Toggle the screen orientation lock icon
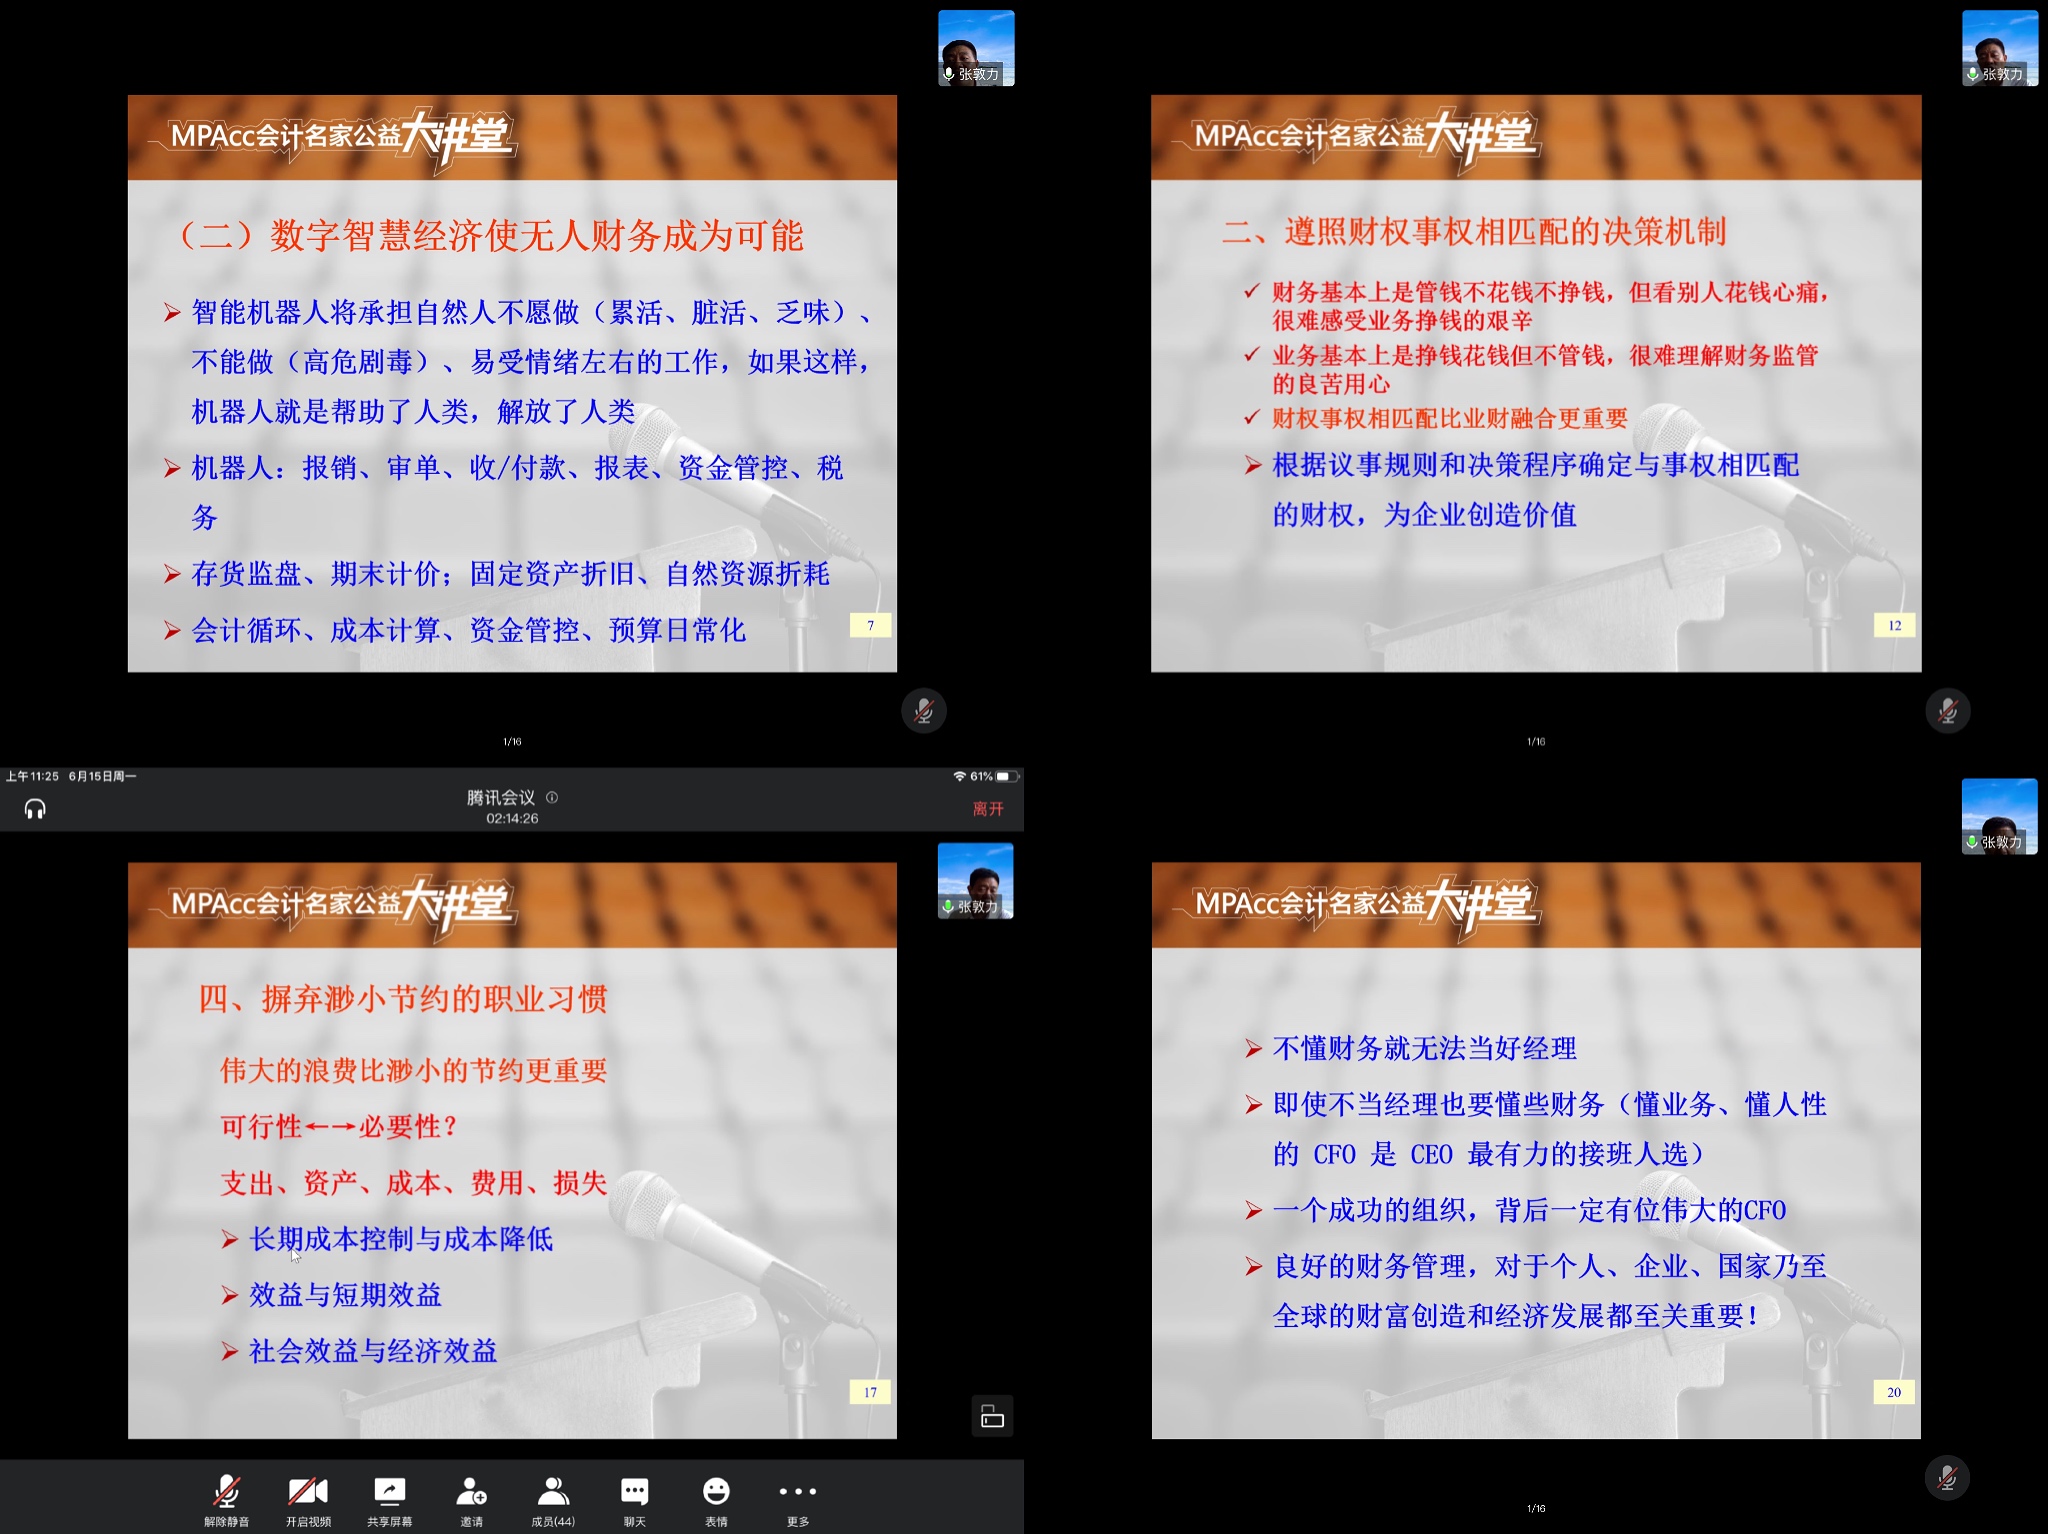 [992, 1416]
